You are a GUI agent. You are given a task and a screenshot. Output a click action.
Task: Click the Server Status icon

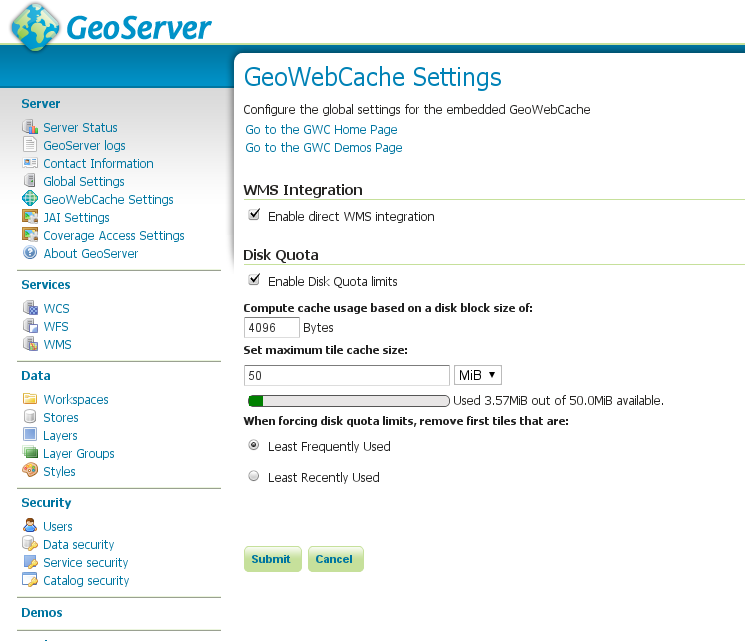click(x=30, y=127)
